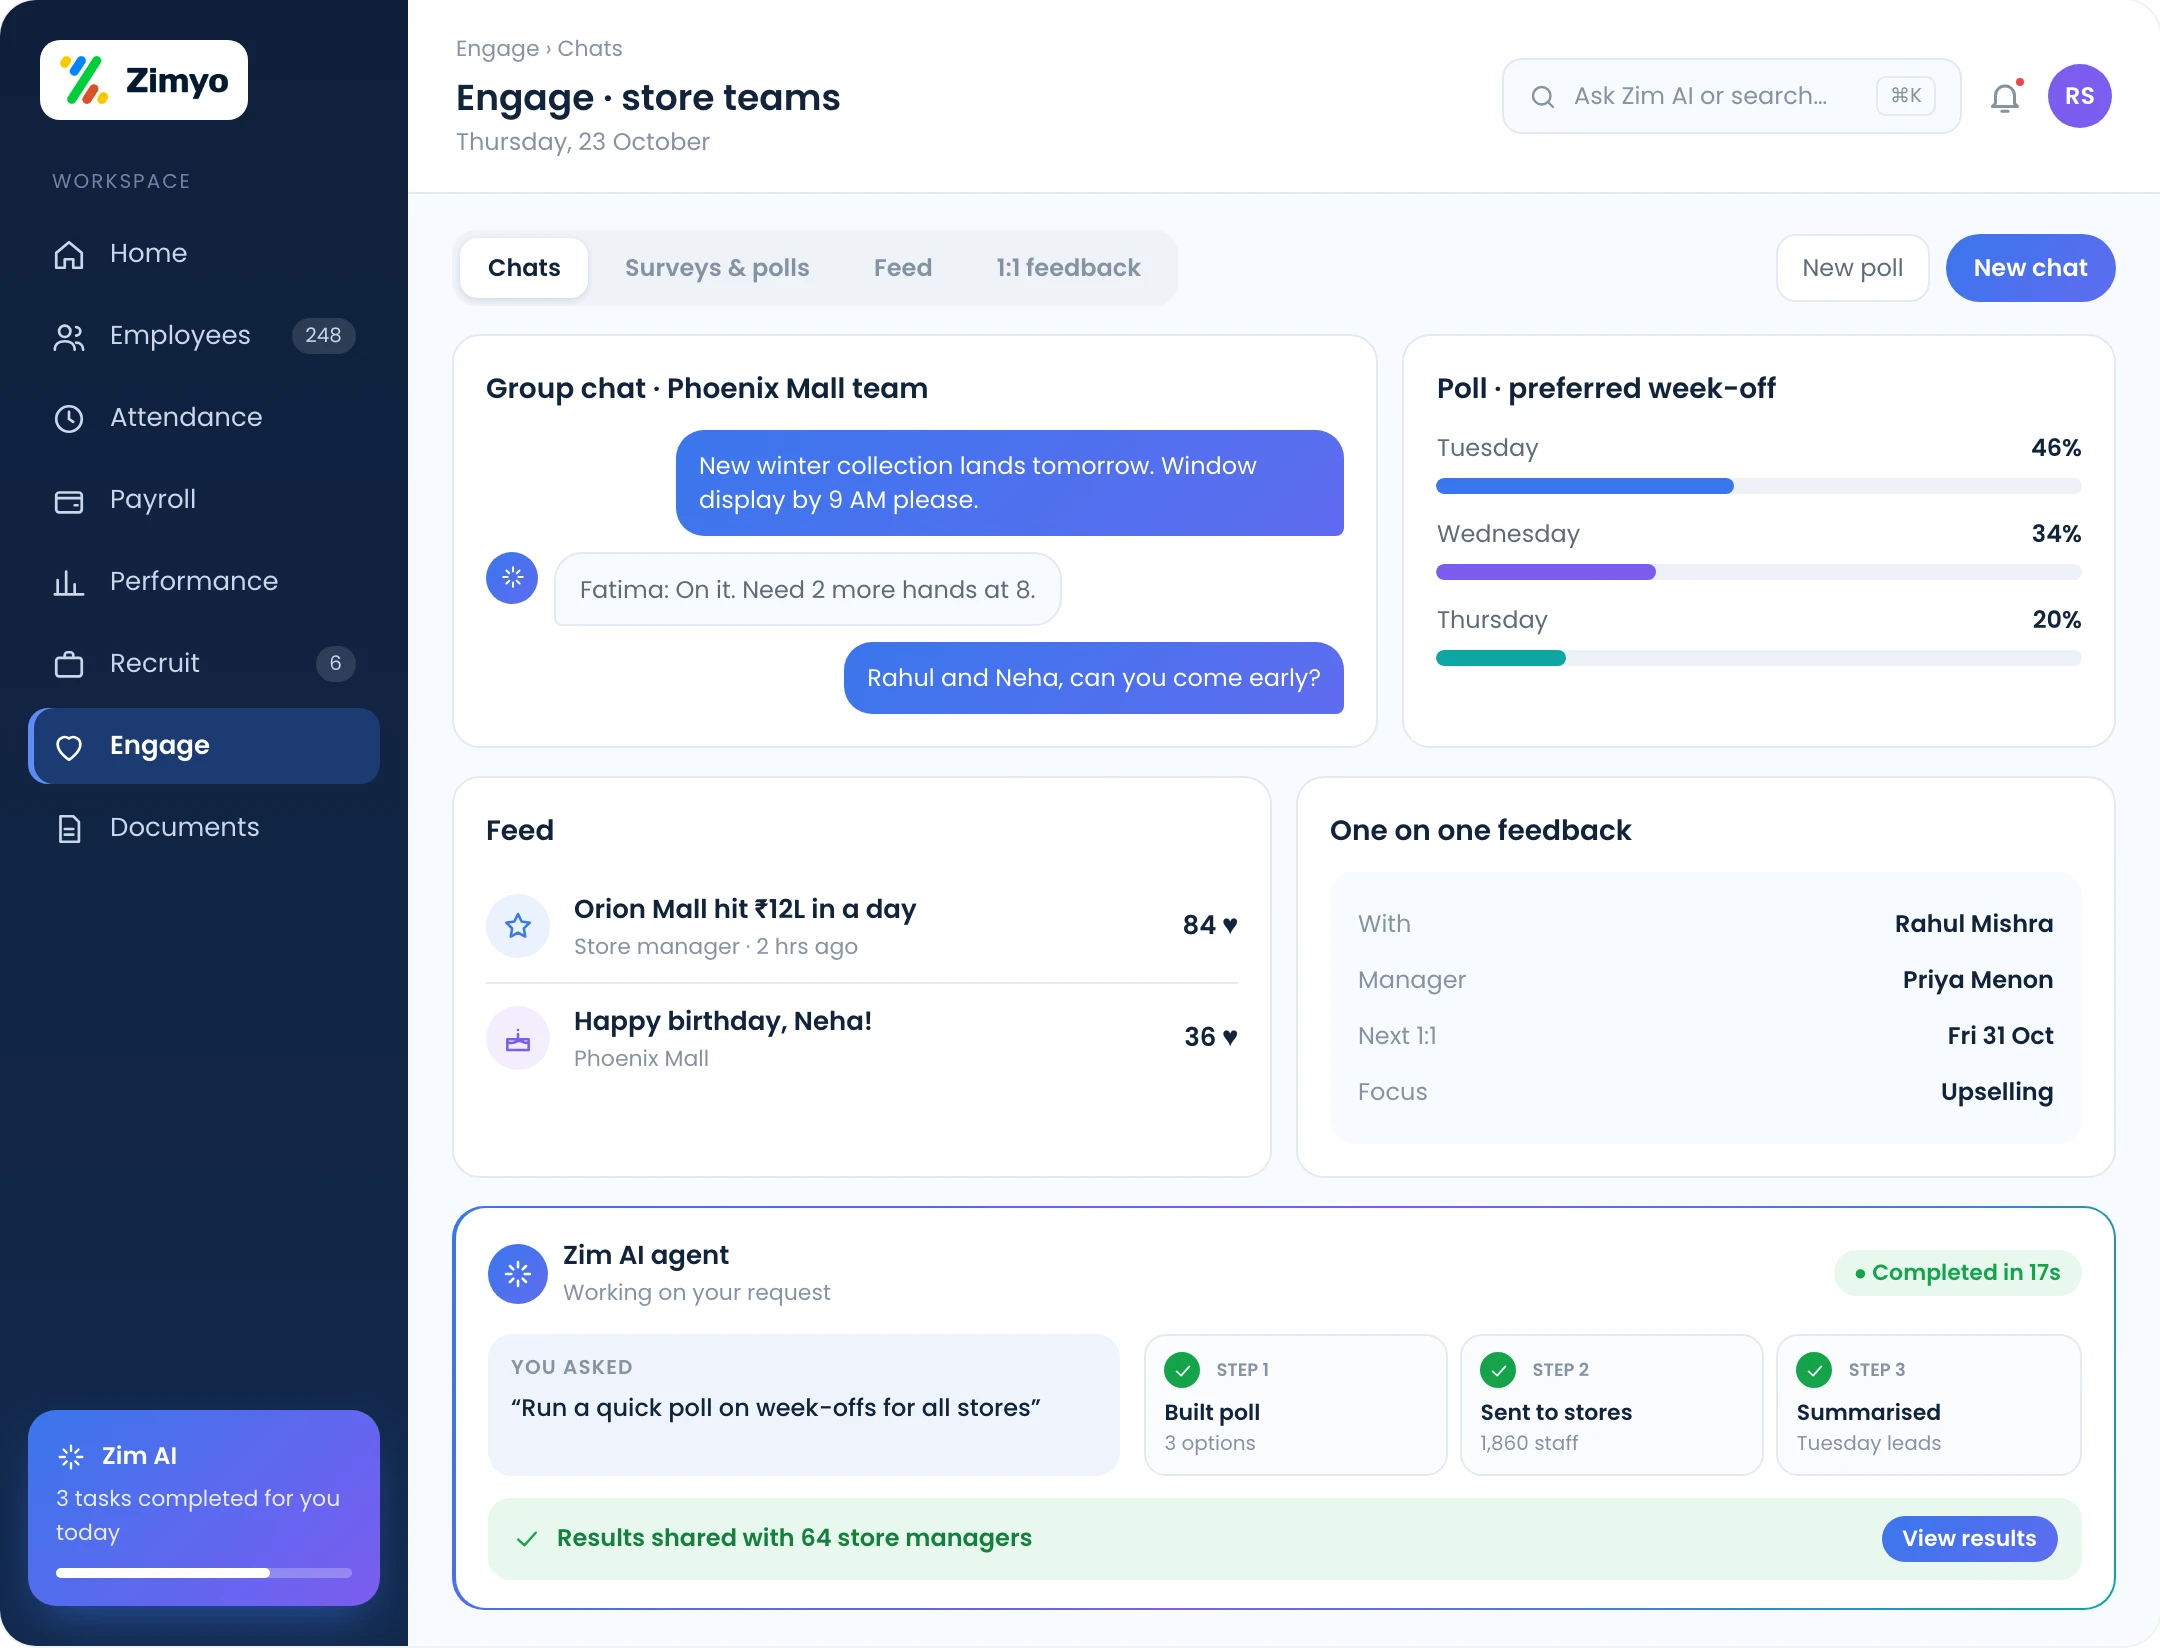Screen dimensions: 2160x1648
Task: Click the search magnifier icon
Action: coord(1543,96)
